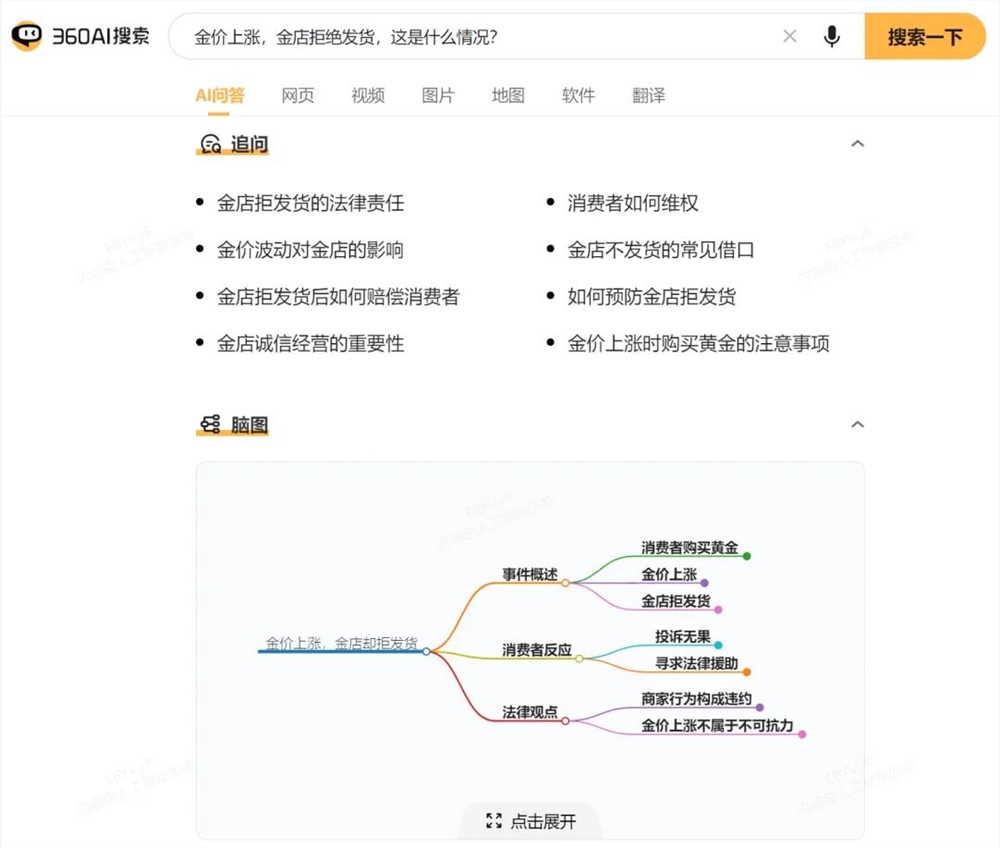Toggle the 事件概述 node circle
Image resolution: width=1000 pixels, height=848 pixels.
coord(565,582)
